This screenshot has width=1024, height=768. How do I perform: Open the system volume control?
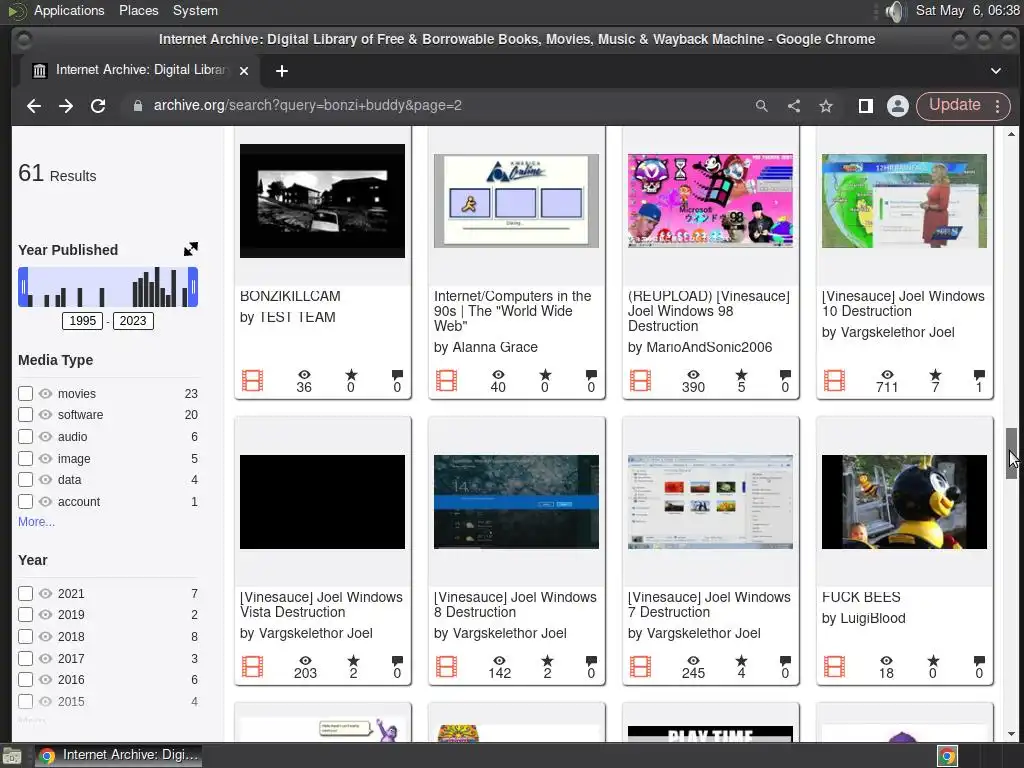895,11
